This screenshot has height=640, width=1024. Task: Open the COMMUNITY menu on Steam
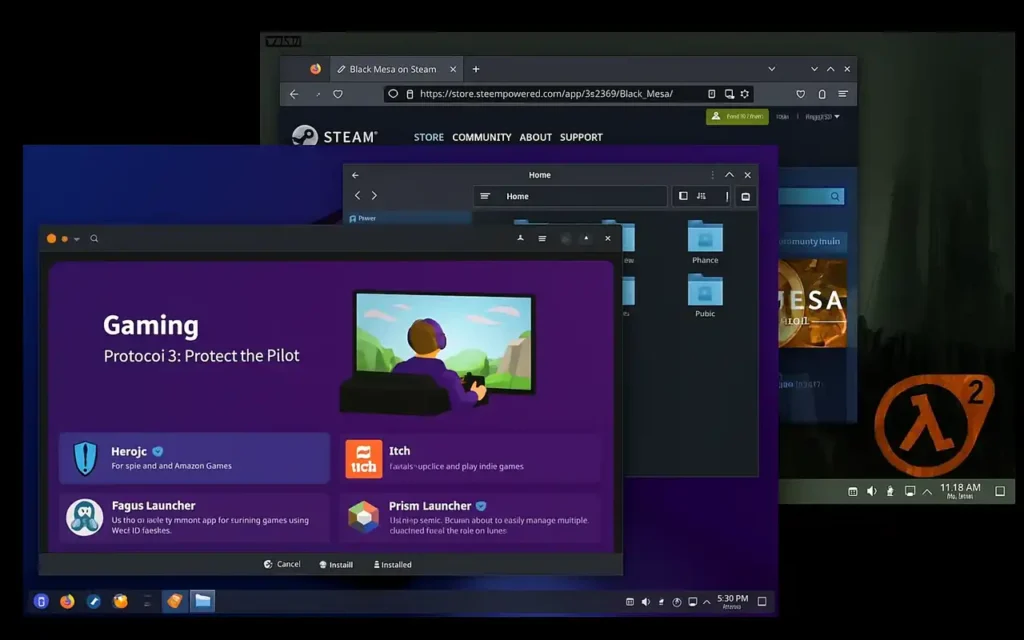point(481,137)
